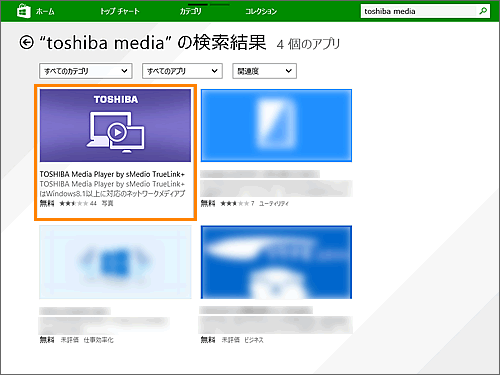Open the blue utility app thumbnail
The image size is (500, 375).
276,125
